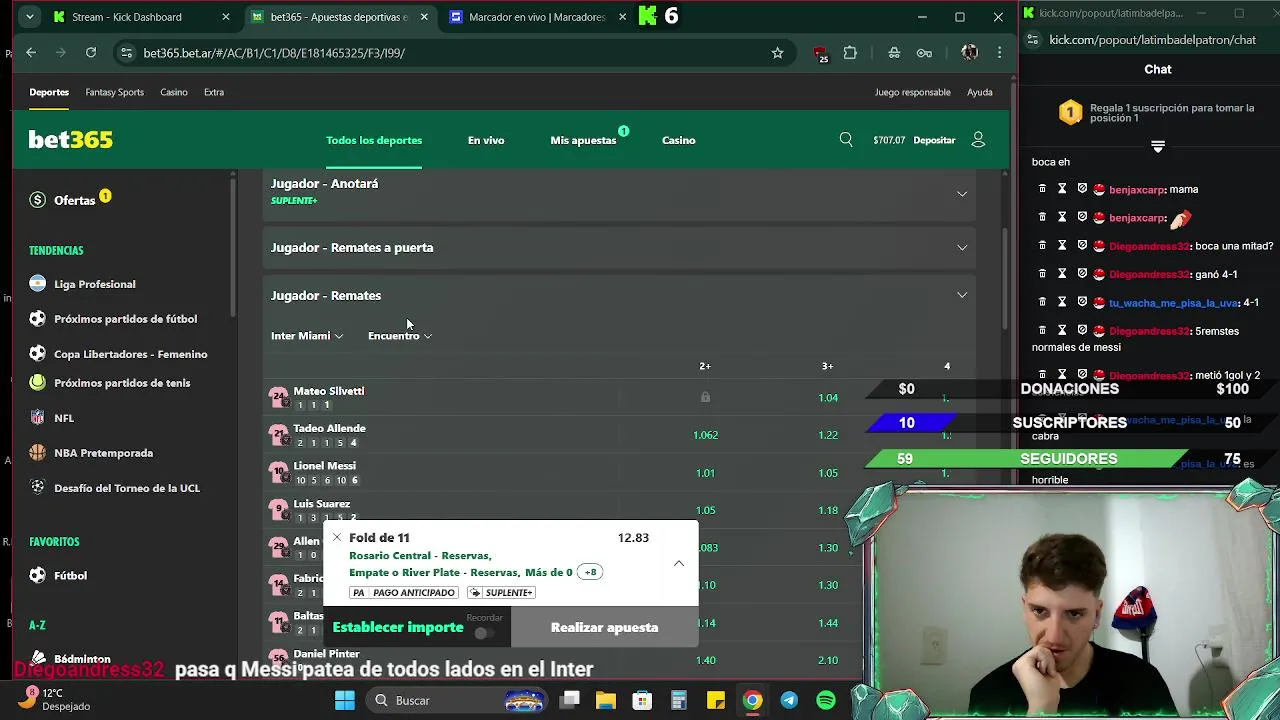Switch to the En vivo tab
Viewport: 1280px width, 720px height.
pos(486,140)
